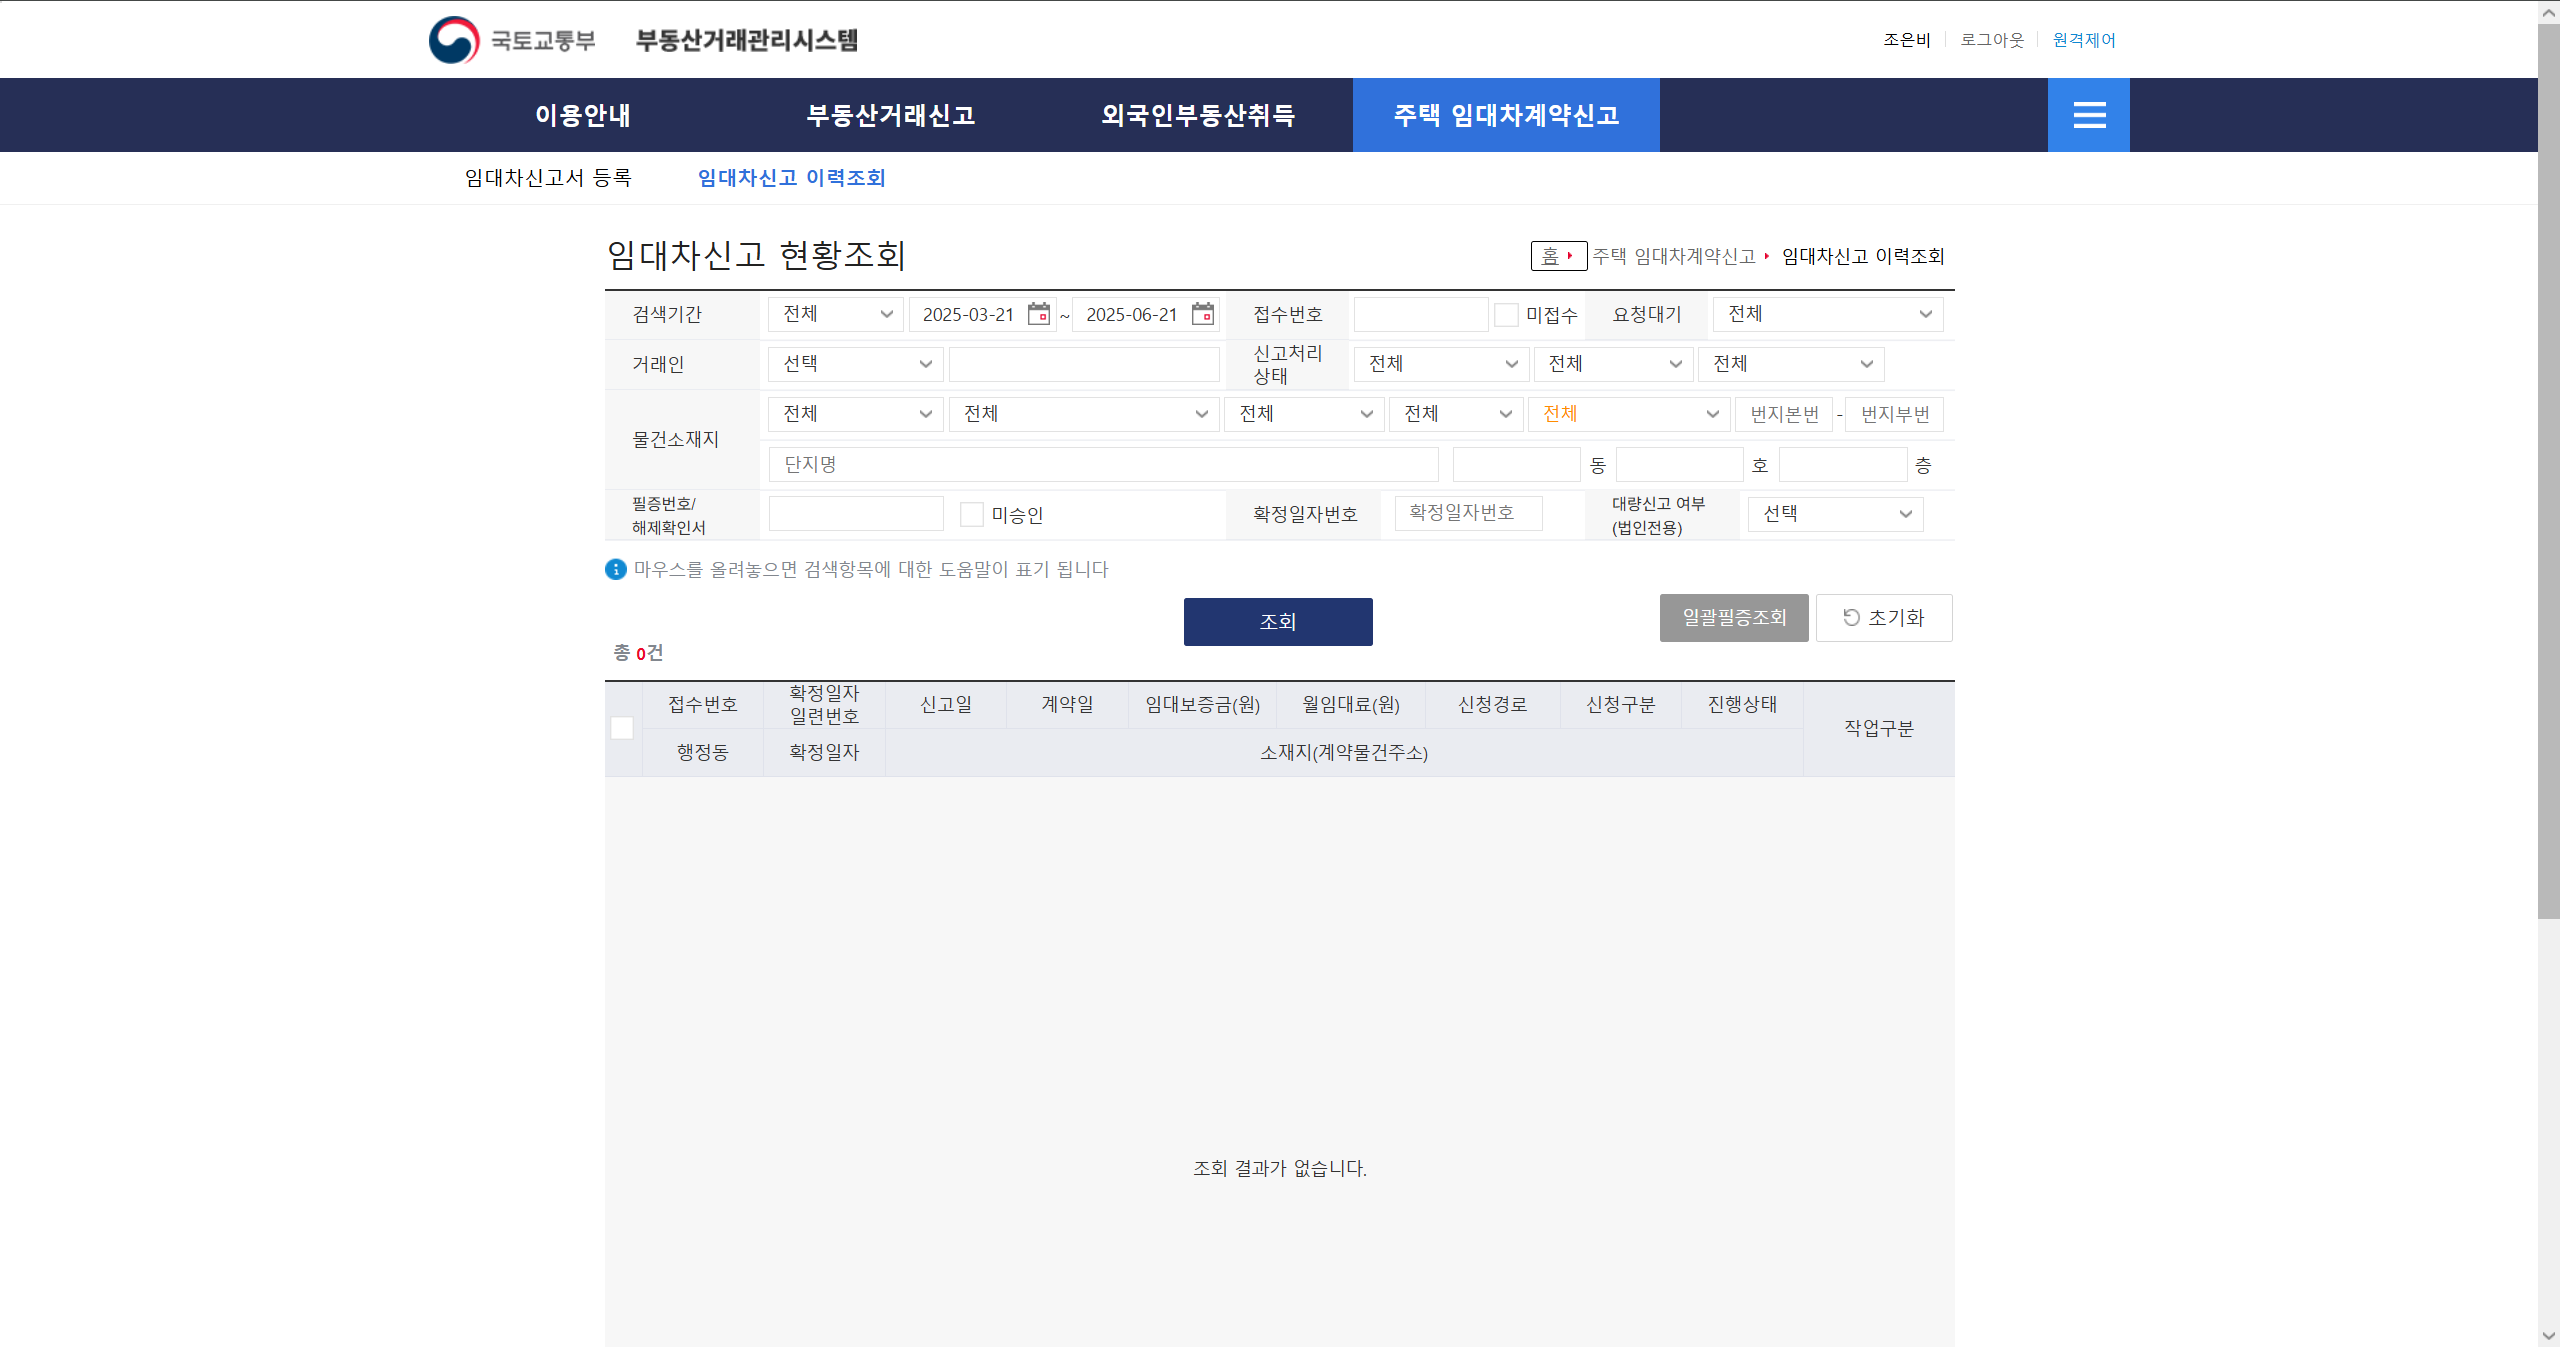Toggle the select-all table header checkbox
This screenshot has width=2560, height=1347.
622,728
